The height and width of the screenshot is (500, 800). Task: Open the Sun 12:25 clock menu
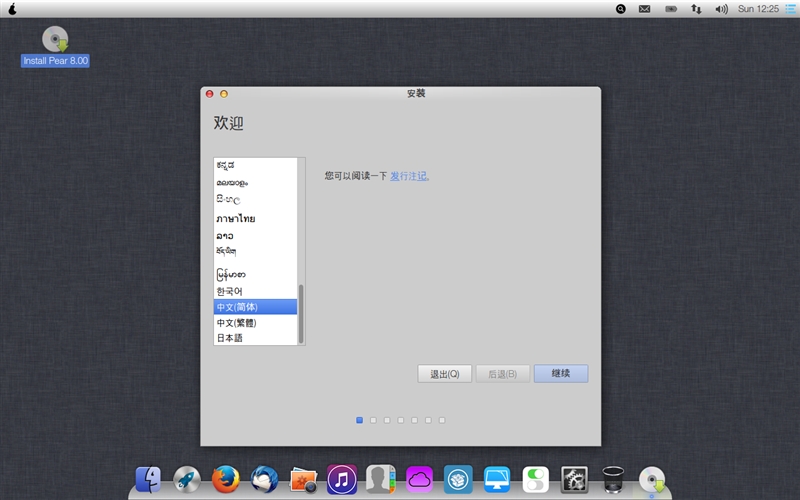(x=758, y=9)
